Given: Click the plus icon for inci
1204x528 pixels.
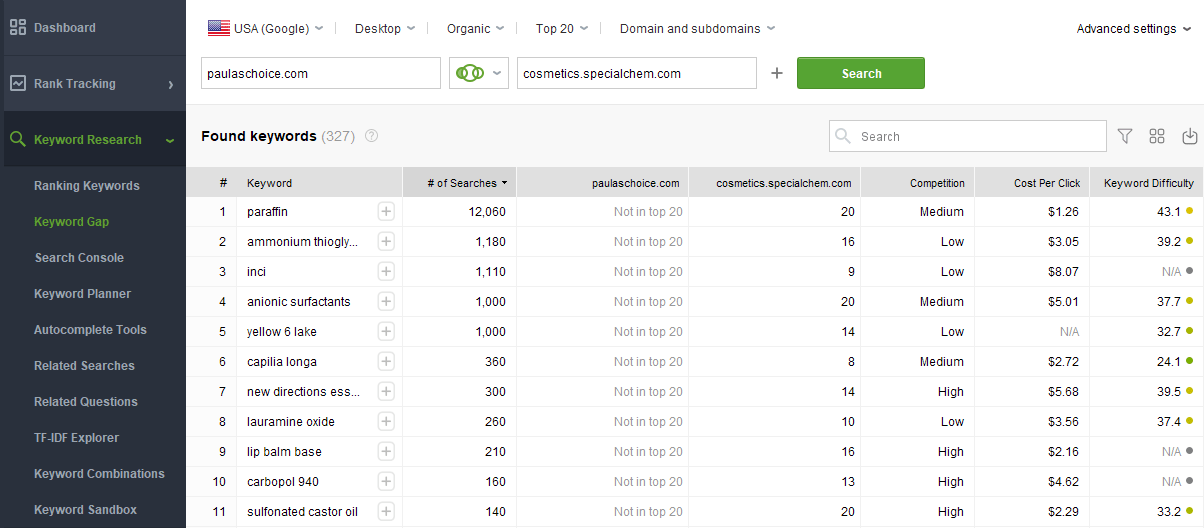Looking at the screenshot, I should tap(386, 271).
